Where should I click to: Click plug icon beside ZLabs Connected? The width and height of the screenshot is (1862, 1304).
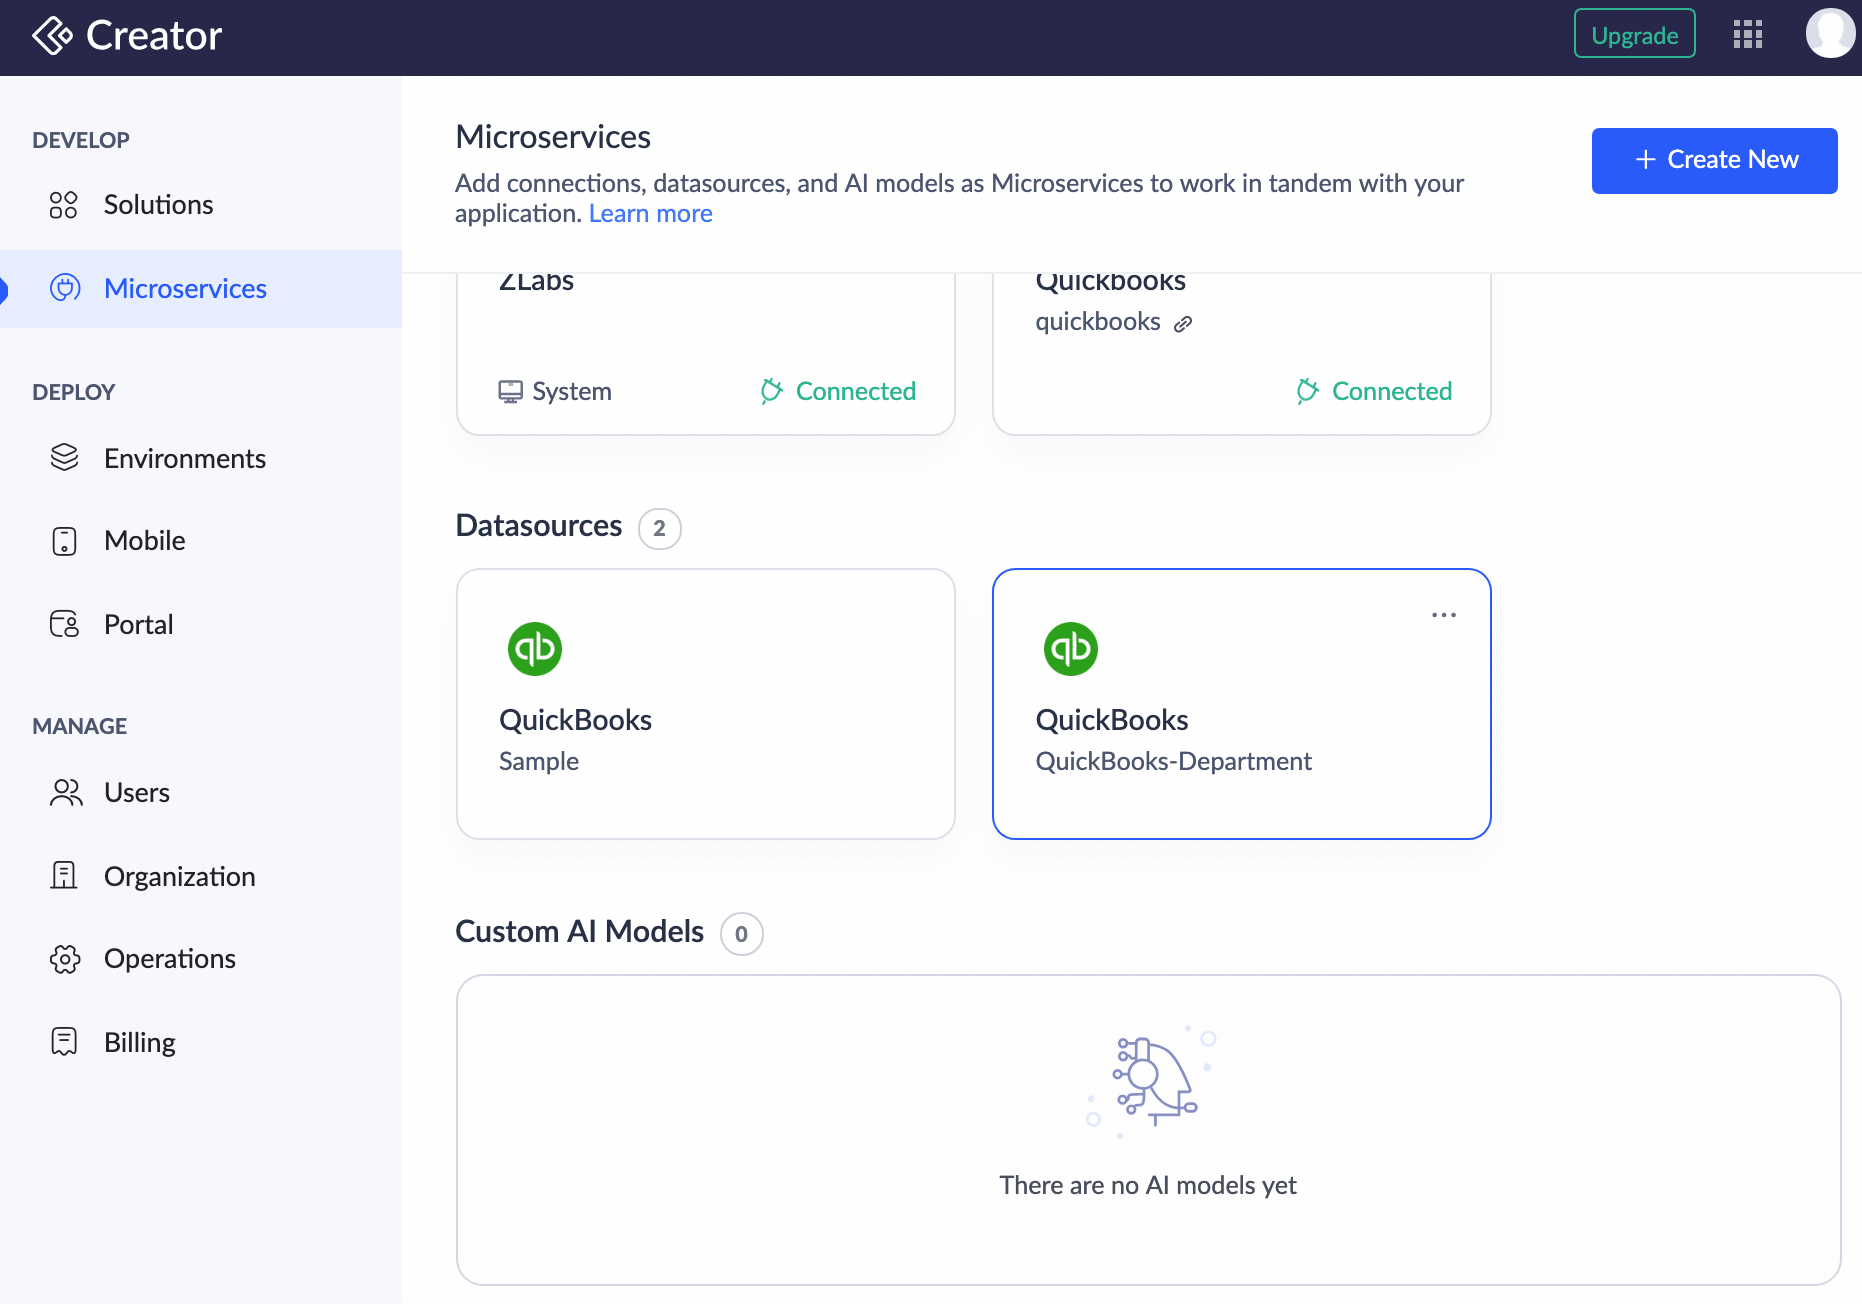point(771,391)
